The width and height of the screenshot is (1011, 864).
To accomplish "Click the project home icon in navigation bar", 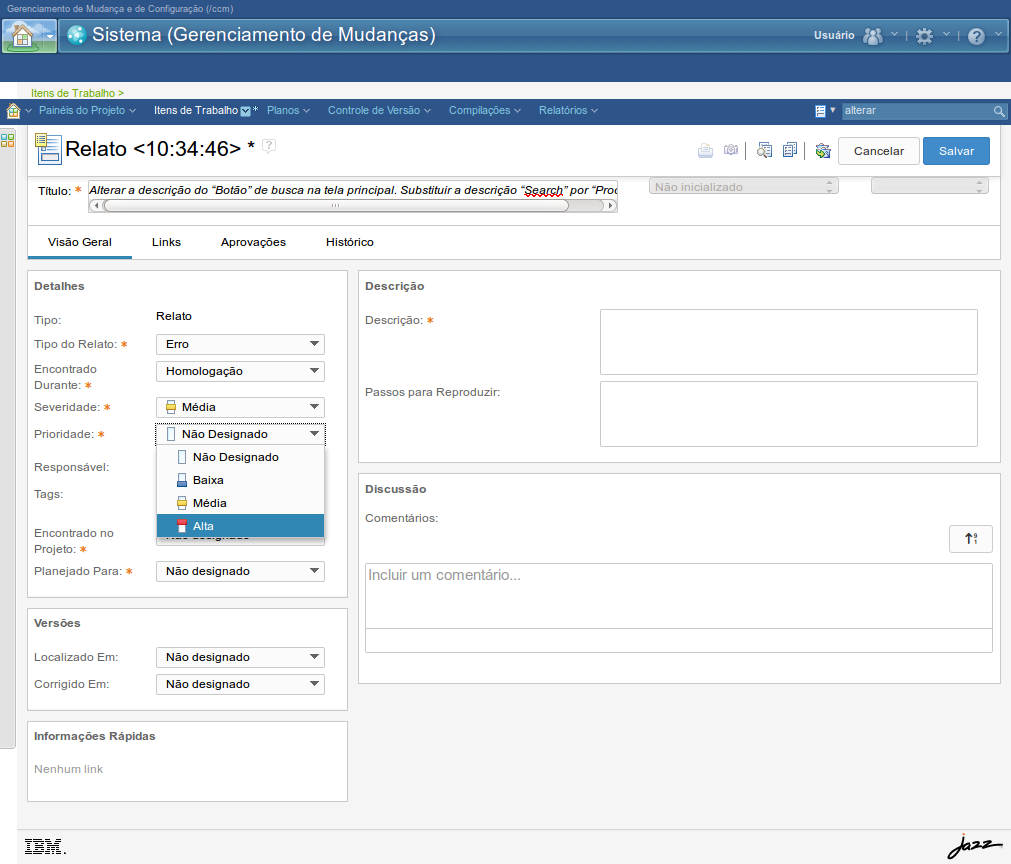I will [x=14, y=111].
